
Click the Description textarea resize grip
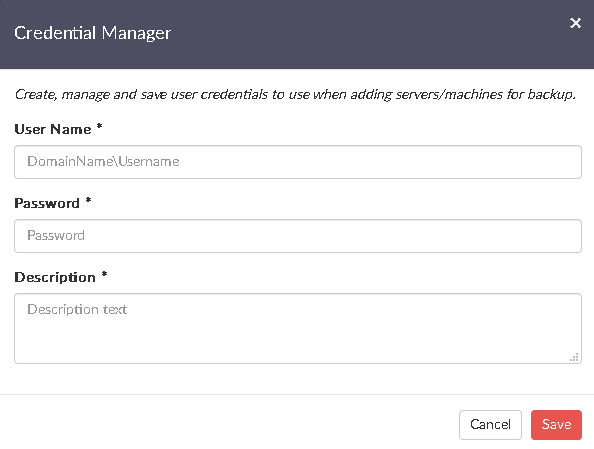(574, 357)
